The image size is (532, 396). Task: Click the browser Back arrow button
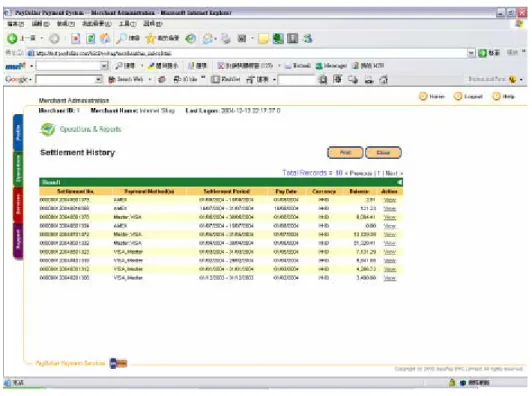point(12,39)
